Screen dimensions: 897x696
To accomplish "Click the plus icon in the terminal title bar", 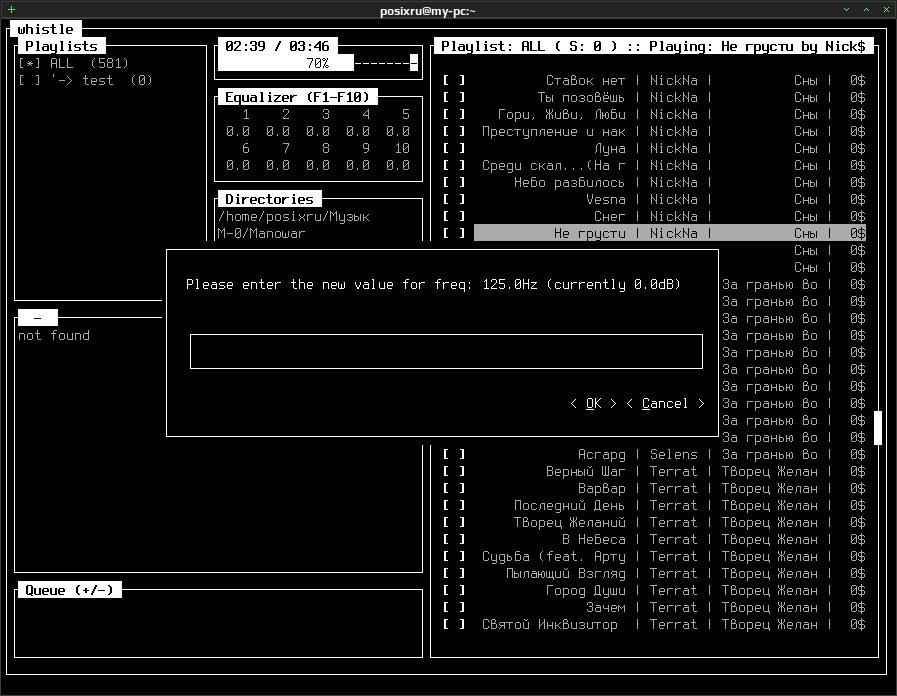I will pos(11,10).
